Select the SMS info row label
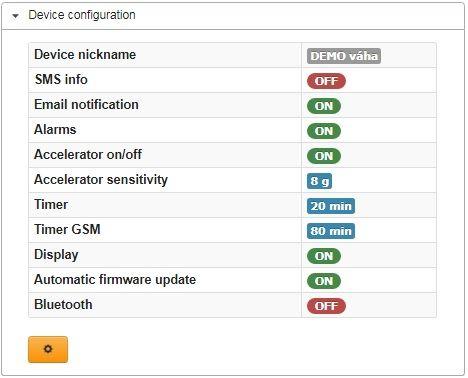The height and width of the screenshot is (378, 468). pyautogui.click(x=61, y=80)
